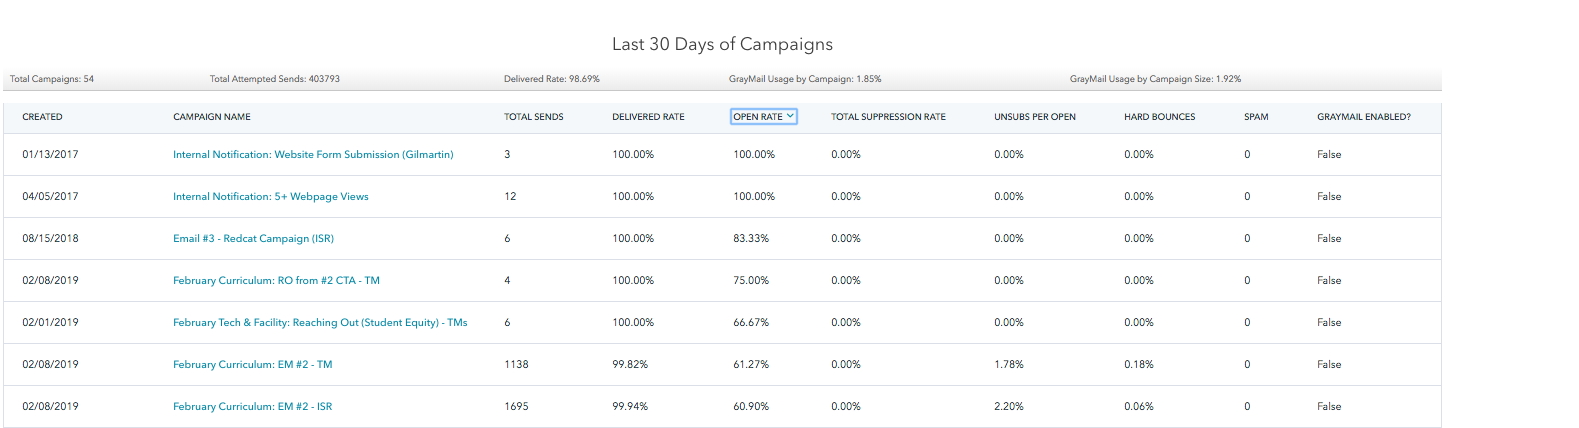Click the Delivered Rate column header
Image resolution: width=1579 pixels, height=428 pixels.
pyautogui.click(x=648, y=117)
